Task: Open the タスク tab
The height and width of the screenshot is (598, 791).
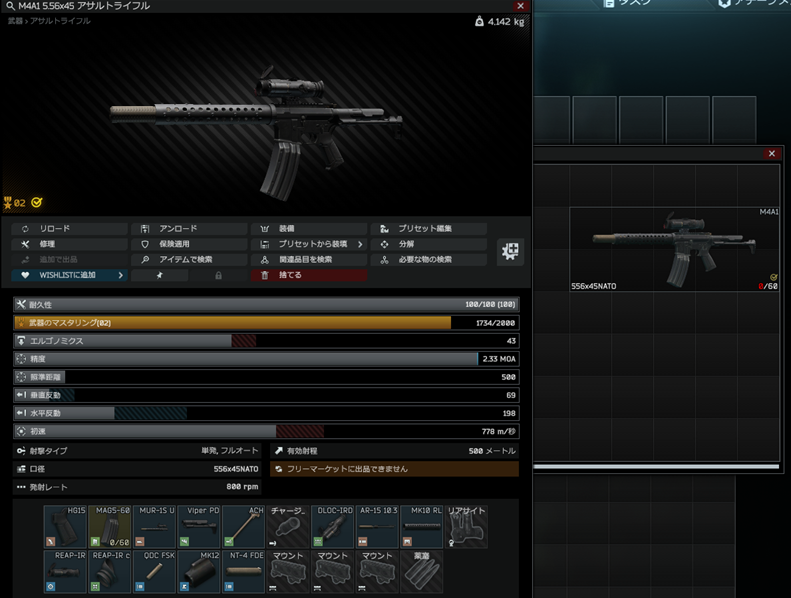Action: click(x=632, y=4)
